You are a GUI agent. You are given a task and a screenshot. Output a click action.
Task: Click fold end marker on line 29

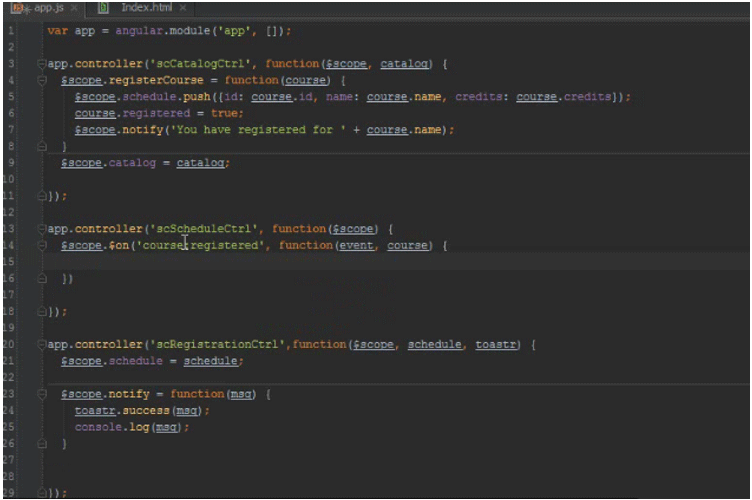(x=42, y=492)
